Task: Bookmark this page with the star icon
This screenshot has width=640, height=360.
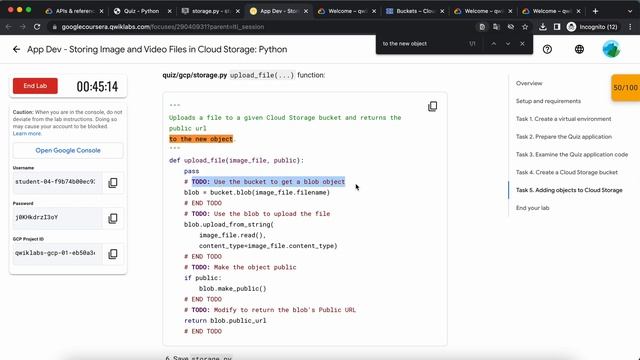Action: [x=525, y=27]
